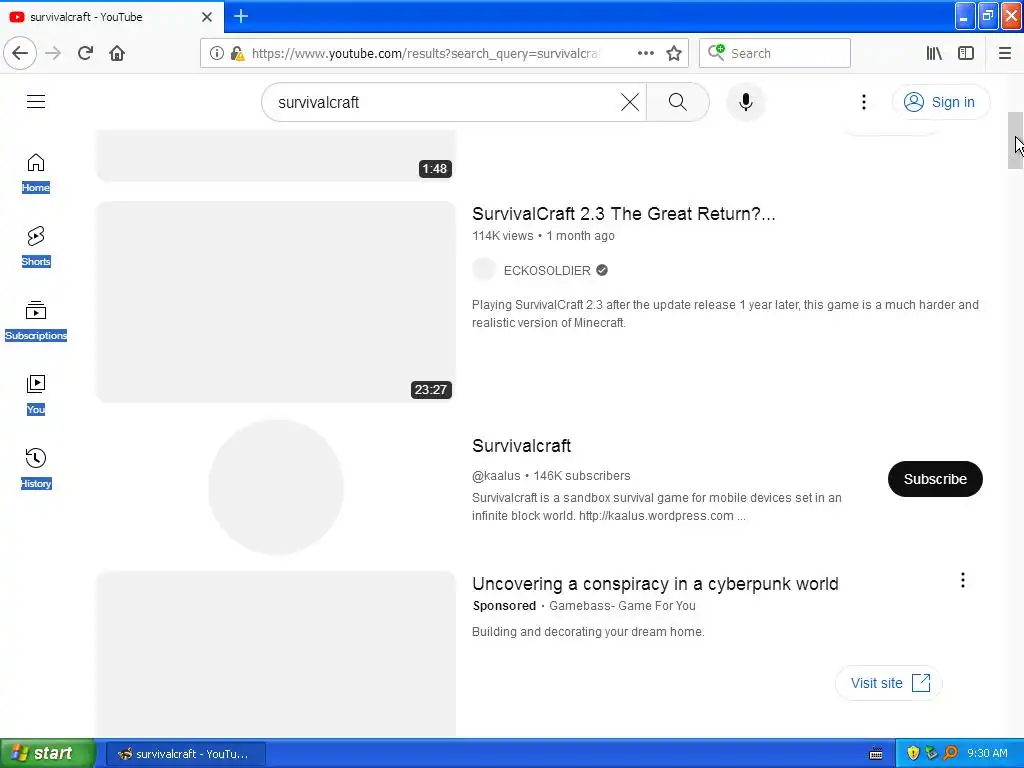
Task: Open the You section in sidebar
Action: [x=36, y=395]
